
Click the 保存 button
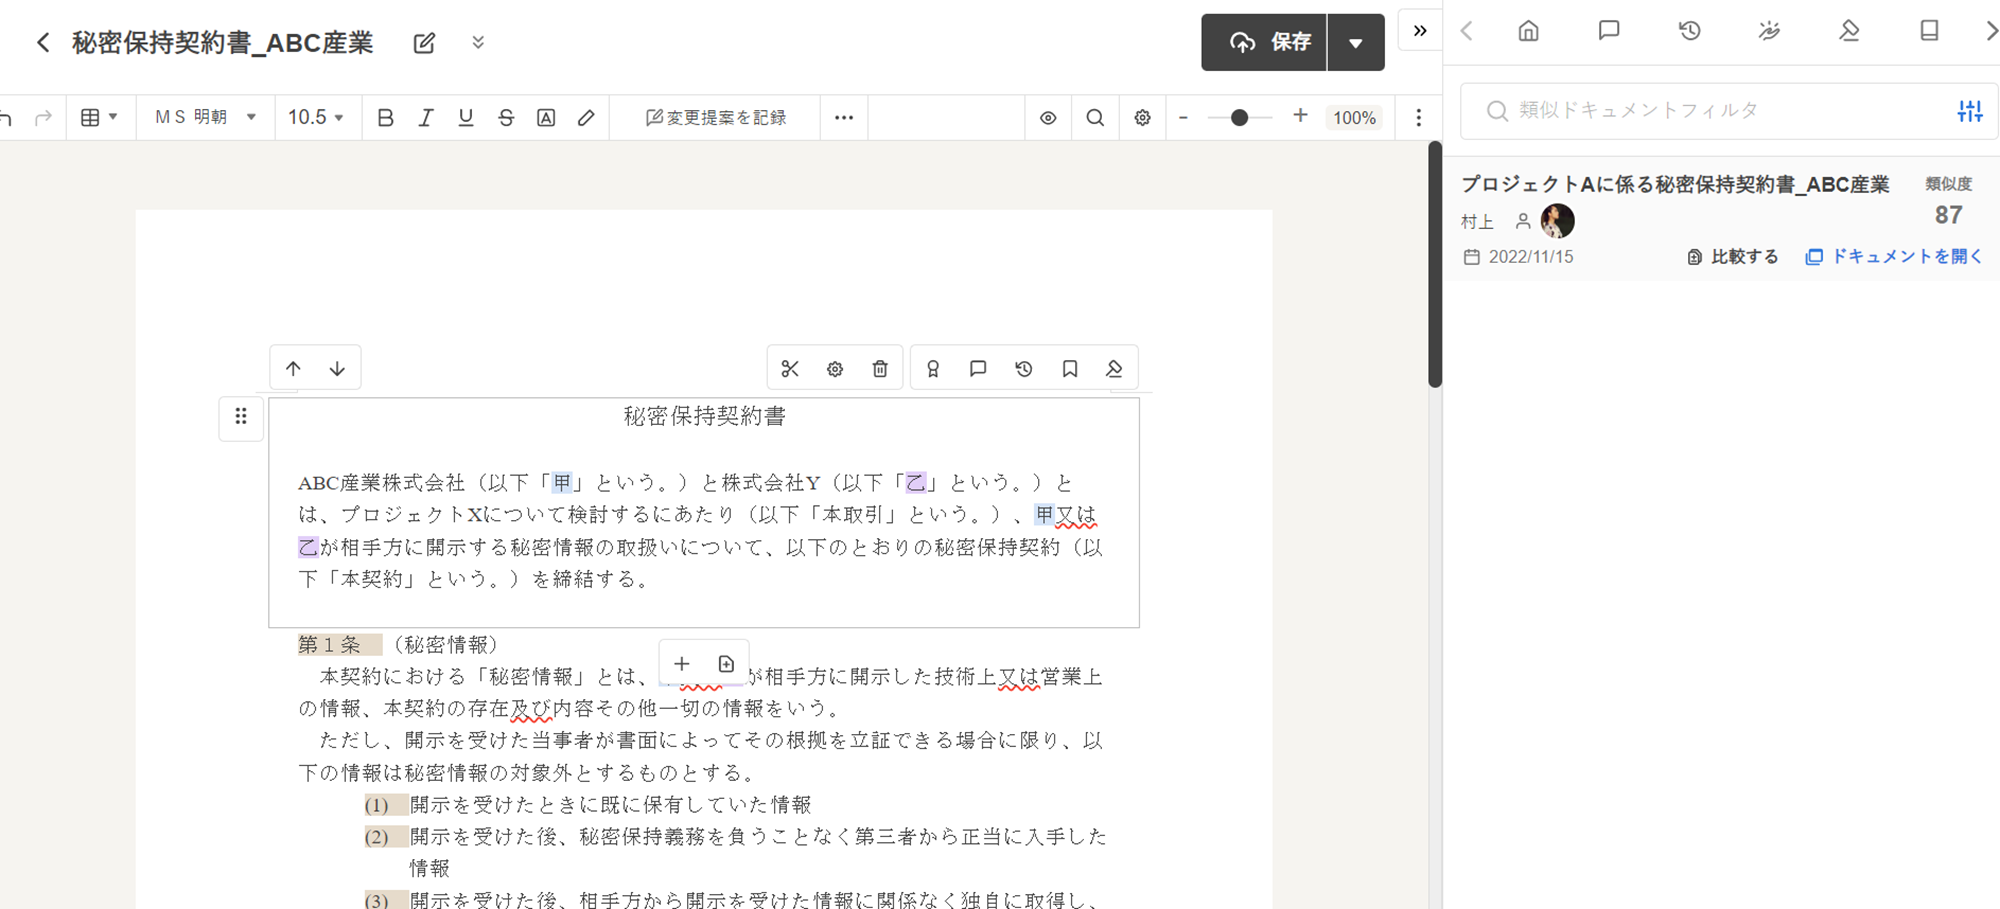click(1265, 43)
